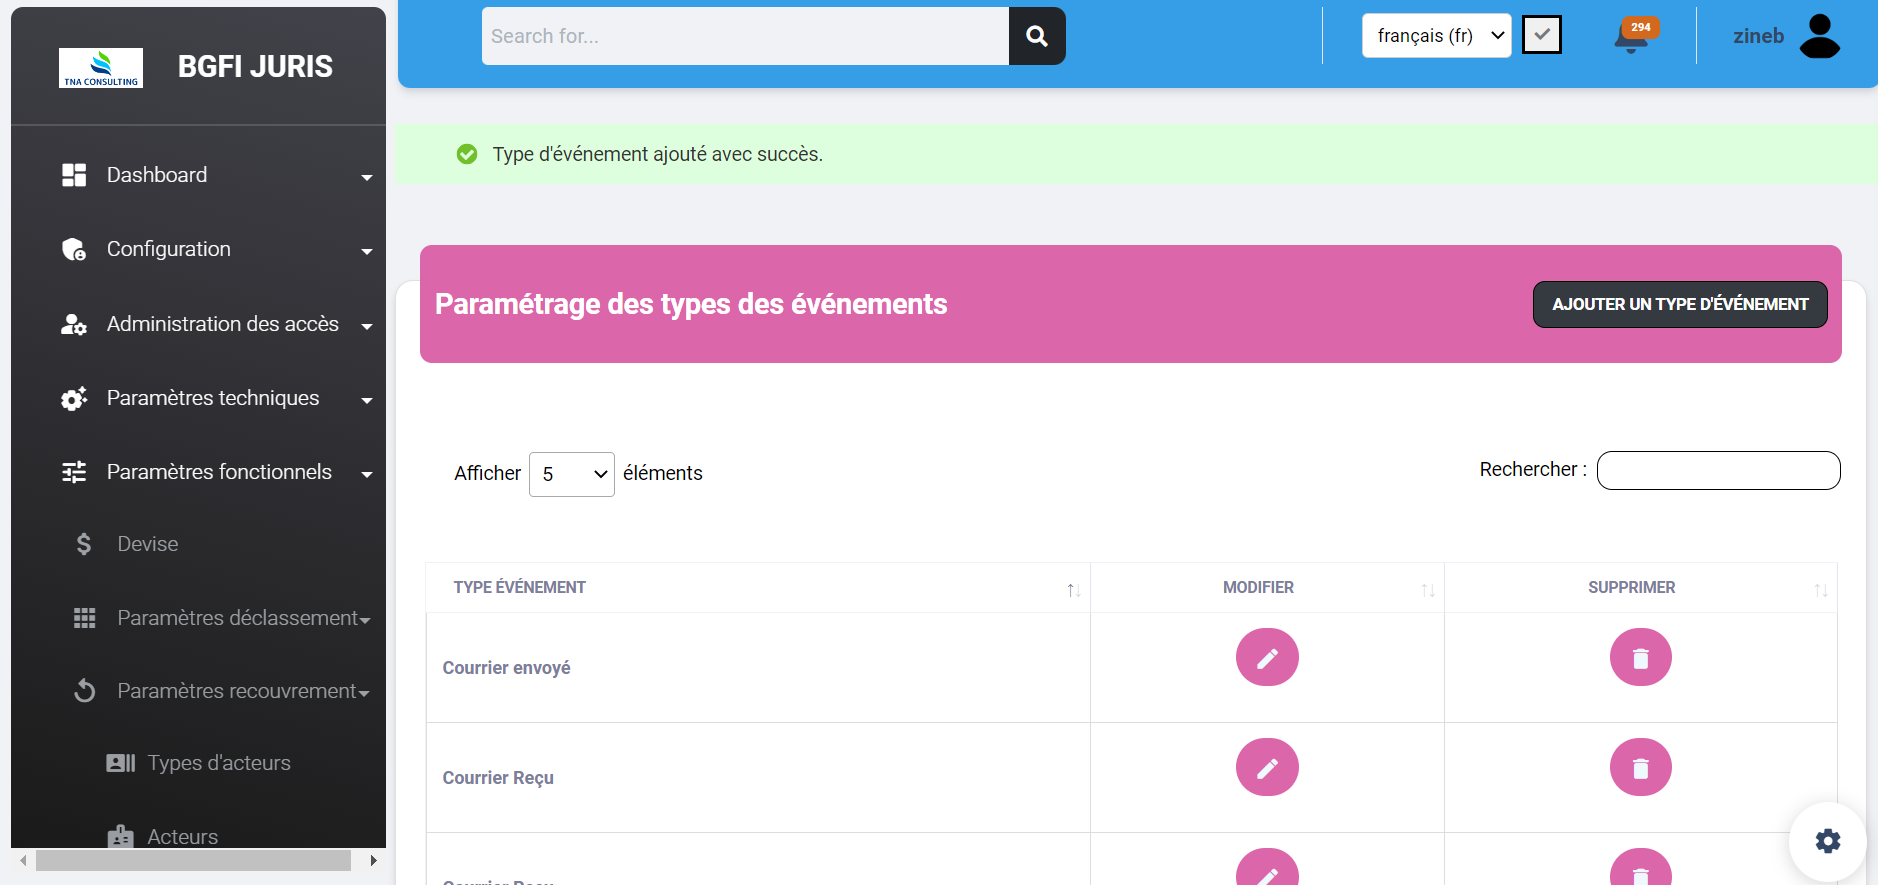Open the zineb user profile icon
The height and width of the screenshot is (885, 1878).
pos(1819,36)
